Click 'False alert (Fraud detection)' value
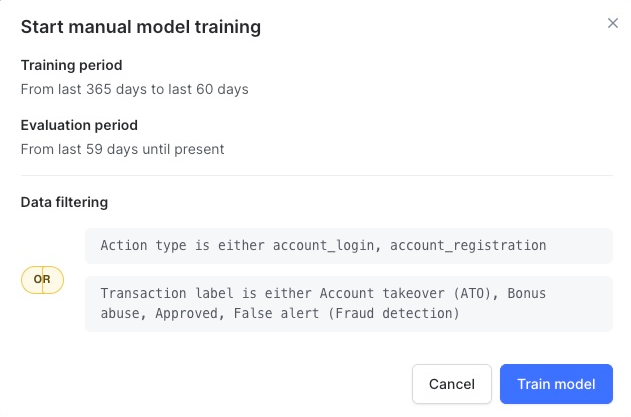Screen dimensions: 631x417 (x=346, y=314)
